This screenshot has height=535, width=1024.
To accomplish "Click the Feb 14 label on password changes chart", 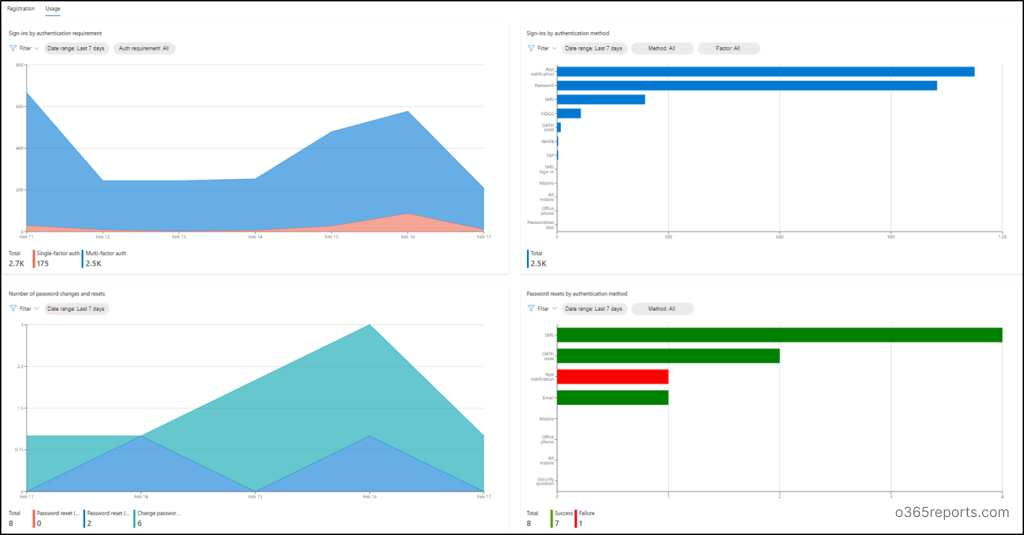I will [140, 497].
